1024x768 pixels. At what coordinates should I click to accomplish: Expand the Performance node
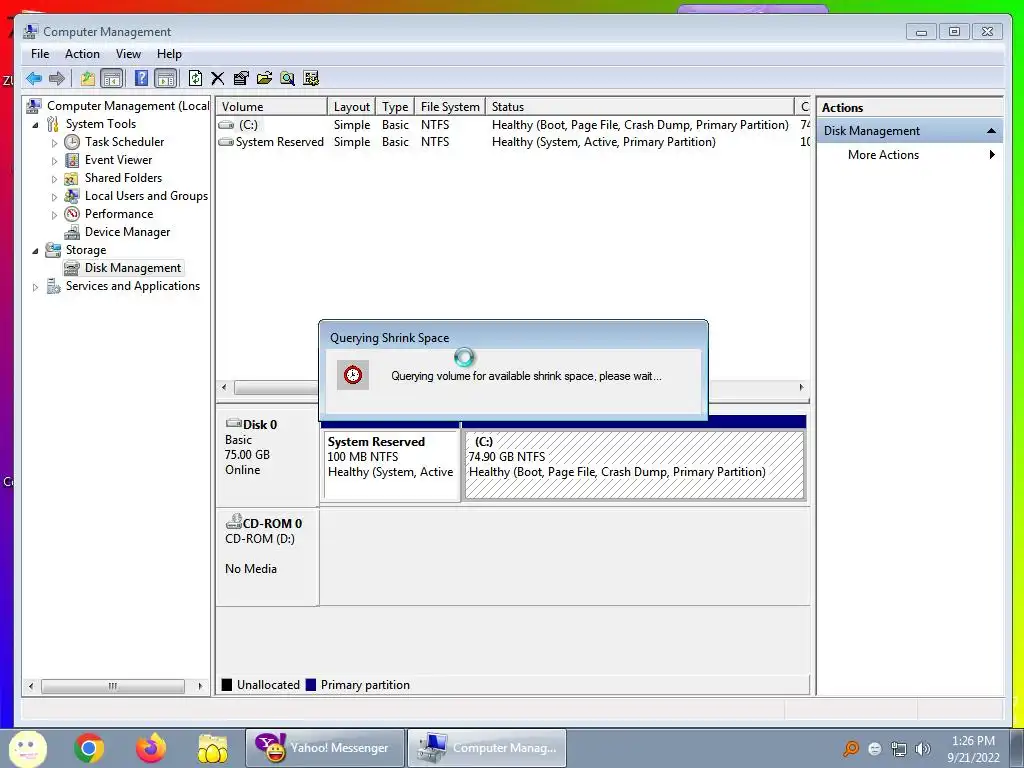54,215
